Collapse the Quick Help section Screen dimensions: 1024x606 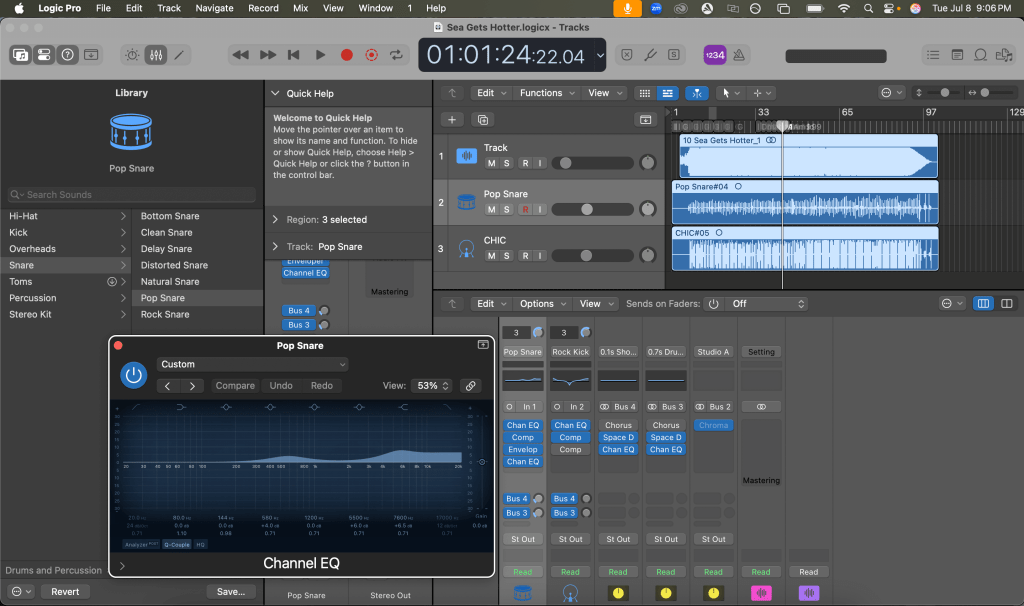(x=276, y=93)
